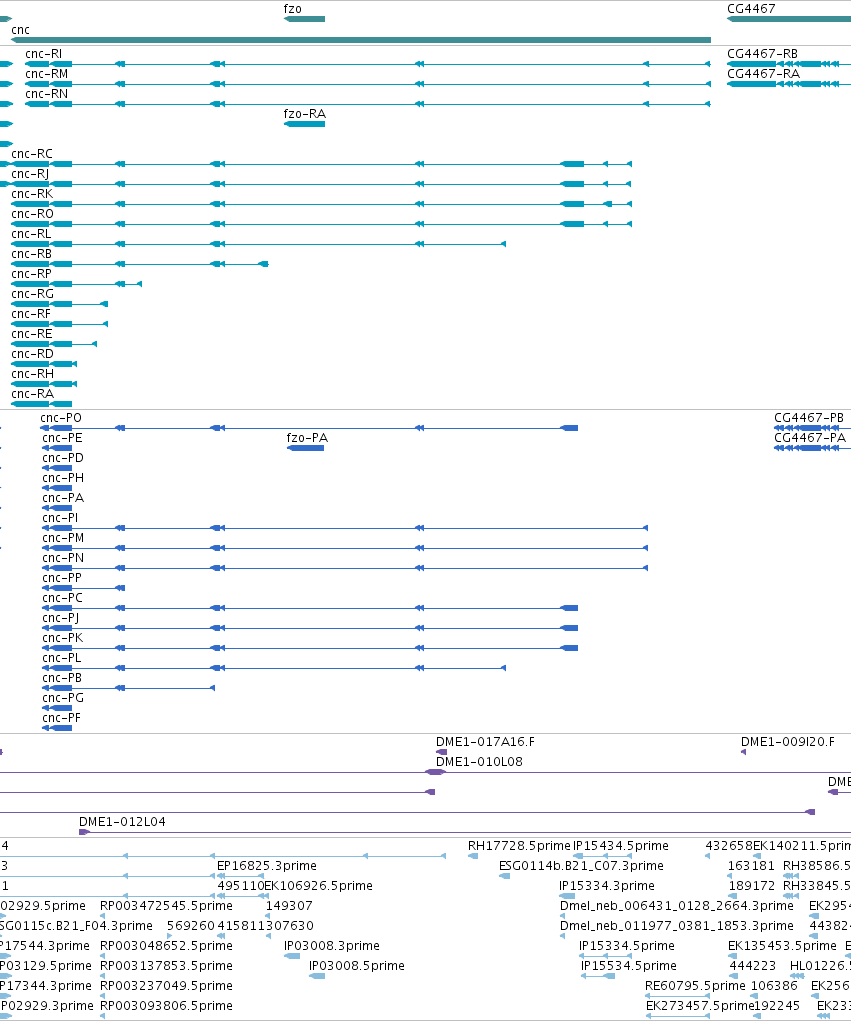Screen dimensions: 851x1021
Task: Click the IP03008.3prime EST label
Action: pos(331,945)
